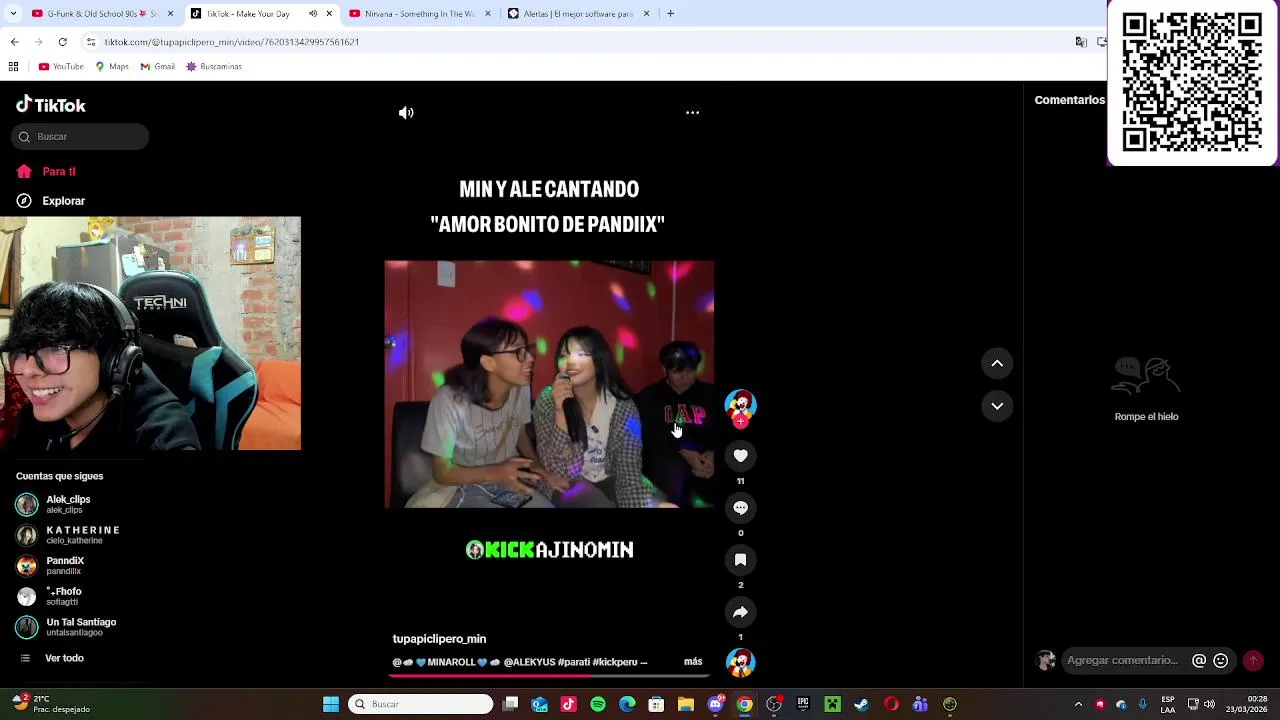This screenshot has height=720, width=1280.
Task: Expand followed accounts with Ver todo
Action: (x=52, y=658)
